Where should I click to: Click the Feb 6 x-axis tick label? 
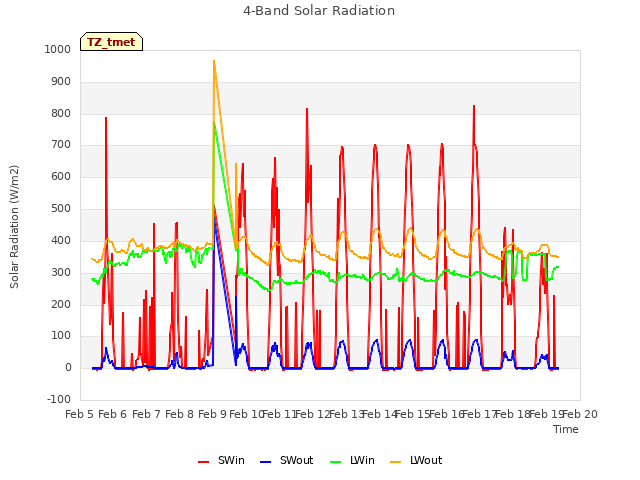[x=112, y=414]
